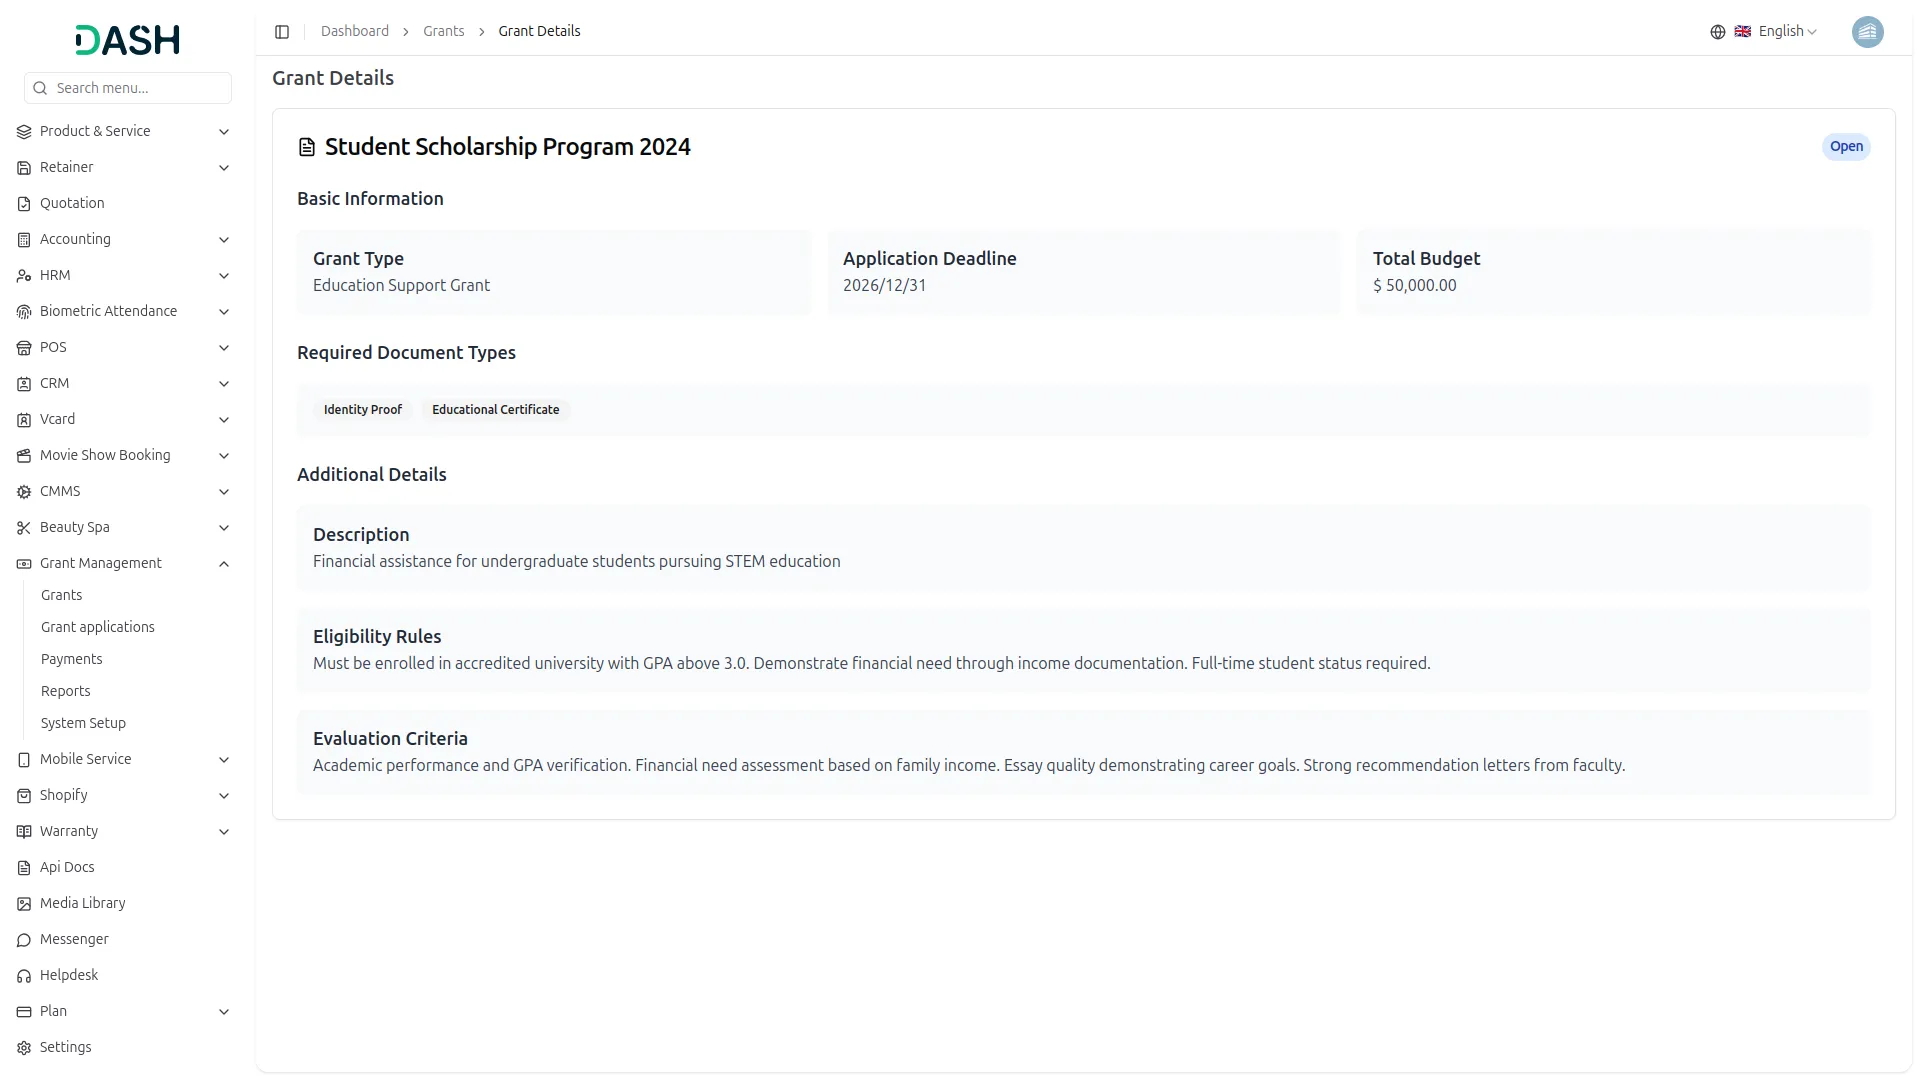The image size is (1920, 1080).
Task: Navigate to Grants breadcrumb link
Action: click(443, 32)
